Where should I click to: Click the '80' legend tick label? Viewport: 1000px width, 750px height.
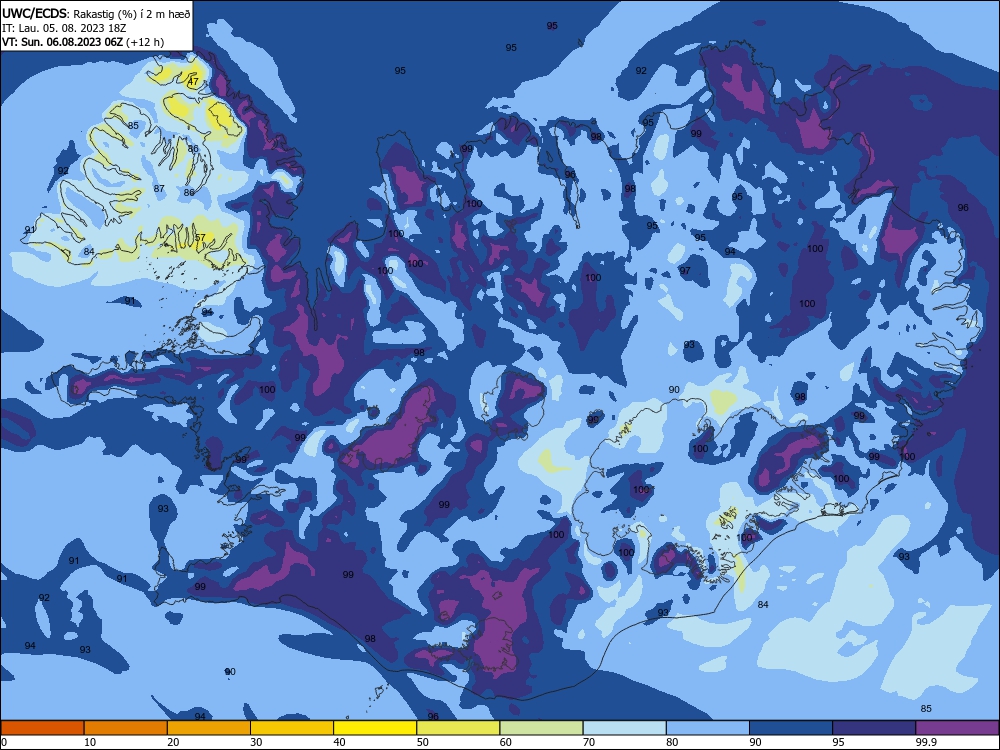click(x=672, y=742)
